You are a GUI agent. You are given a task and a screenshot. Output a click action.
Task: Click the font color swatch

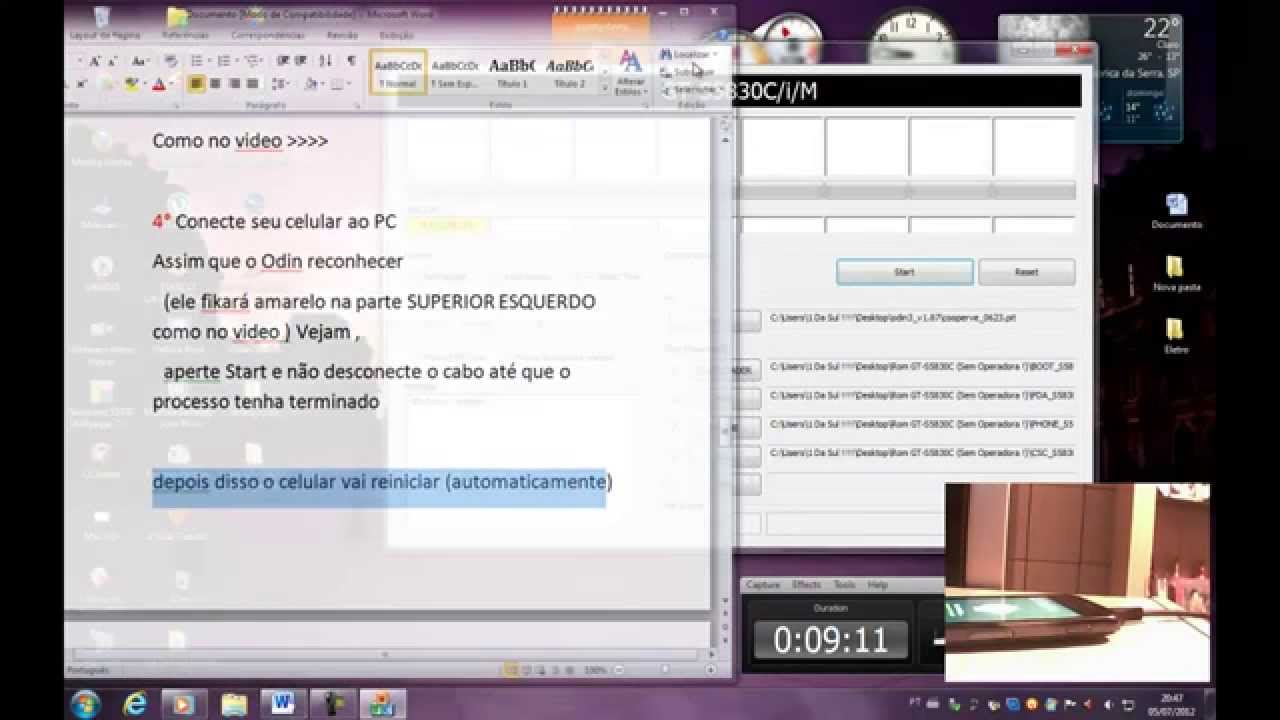click(159, 84)
